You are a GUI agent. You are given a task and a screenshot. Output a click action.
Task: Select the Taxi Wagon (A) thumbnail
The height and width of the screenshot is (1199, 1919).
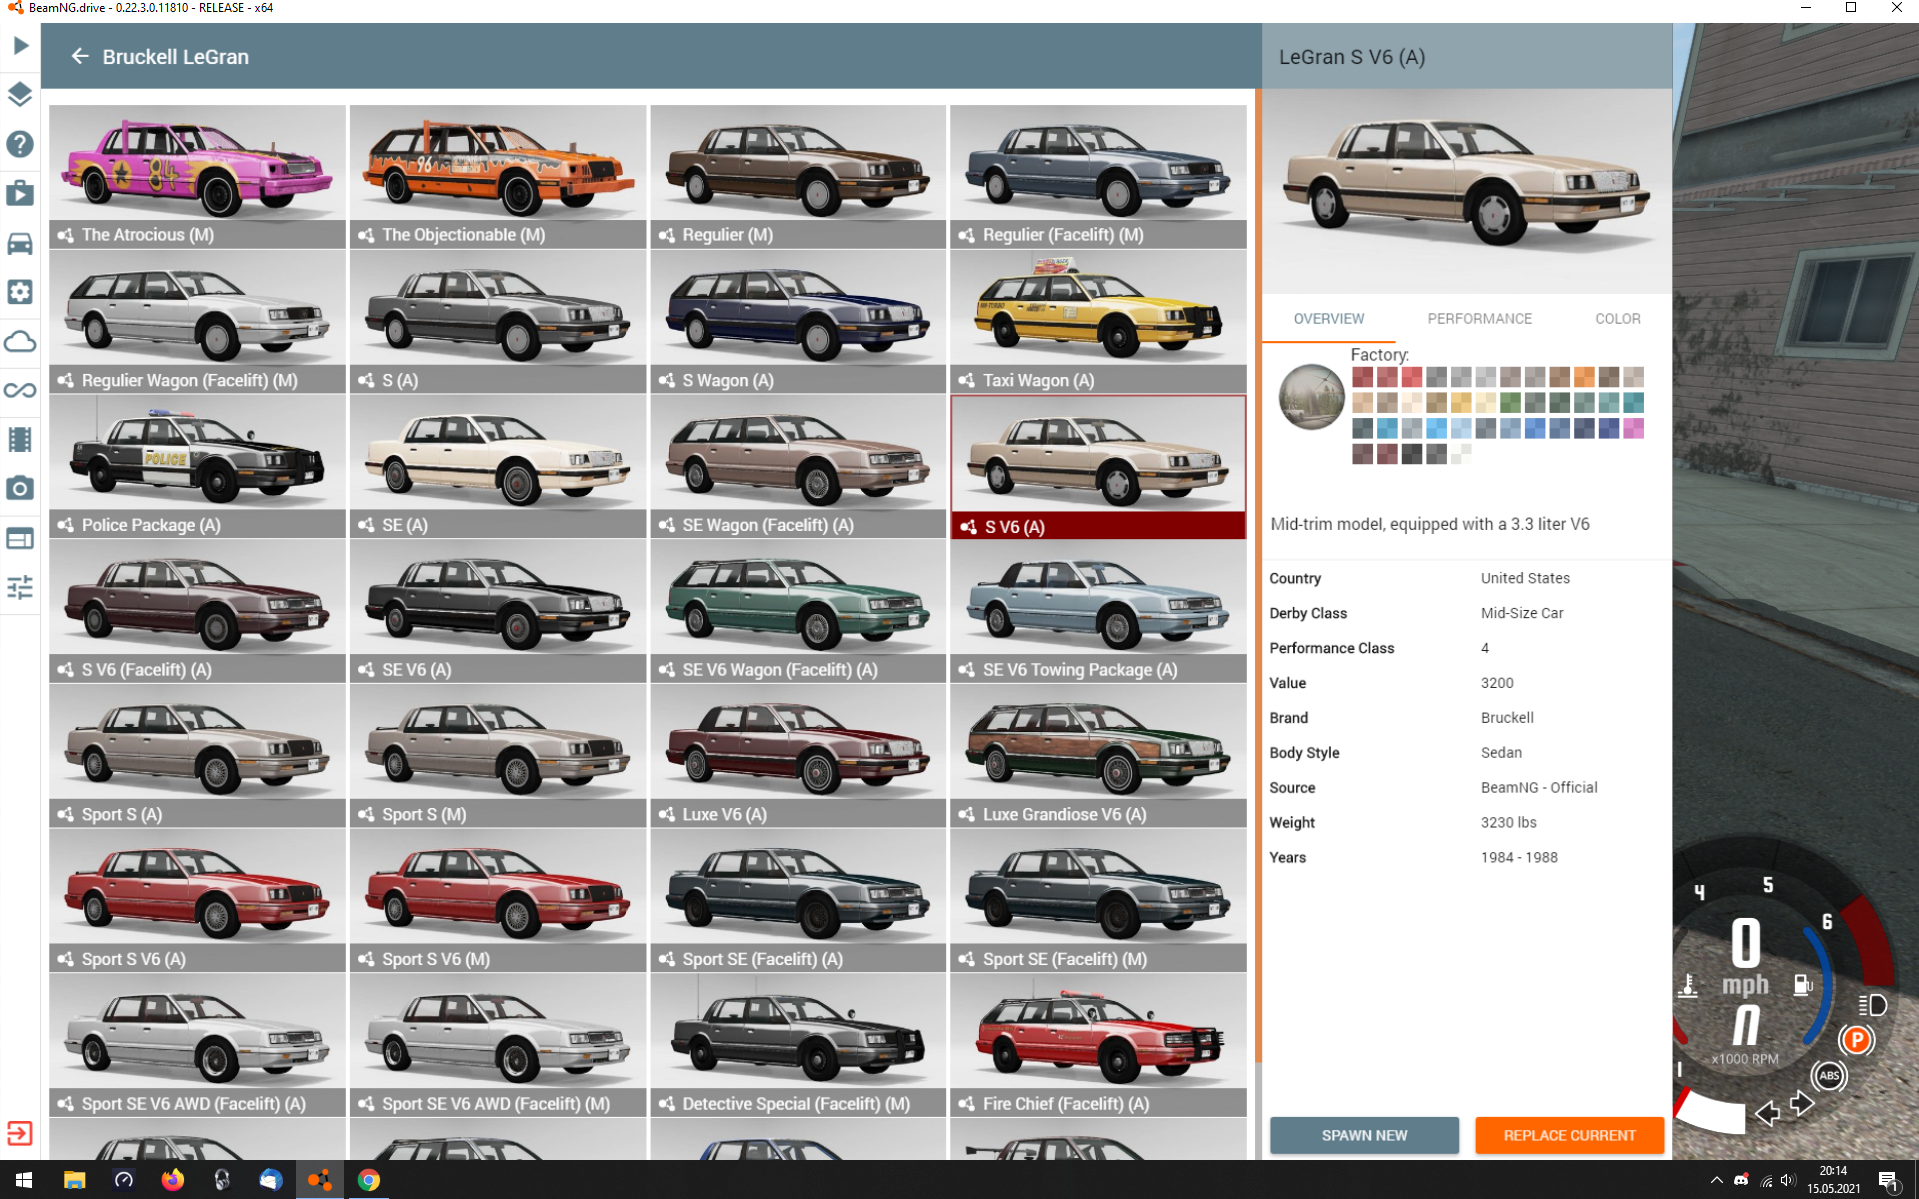1098,321
